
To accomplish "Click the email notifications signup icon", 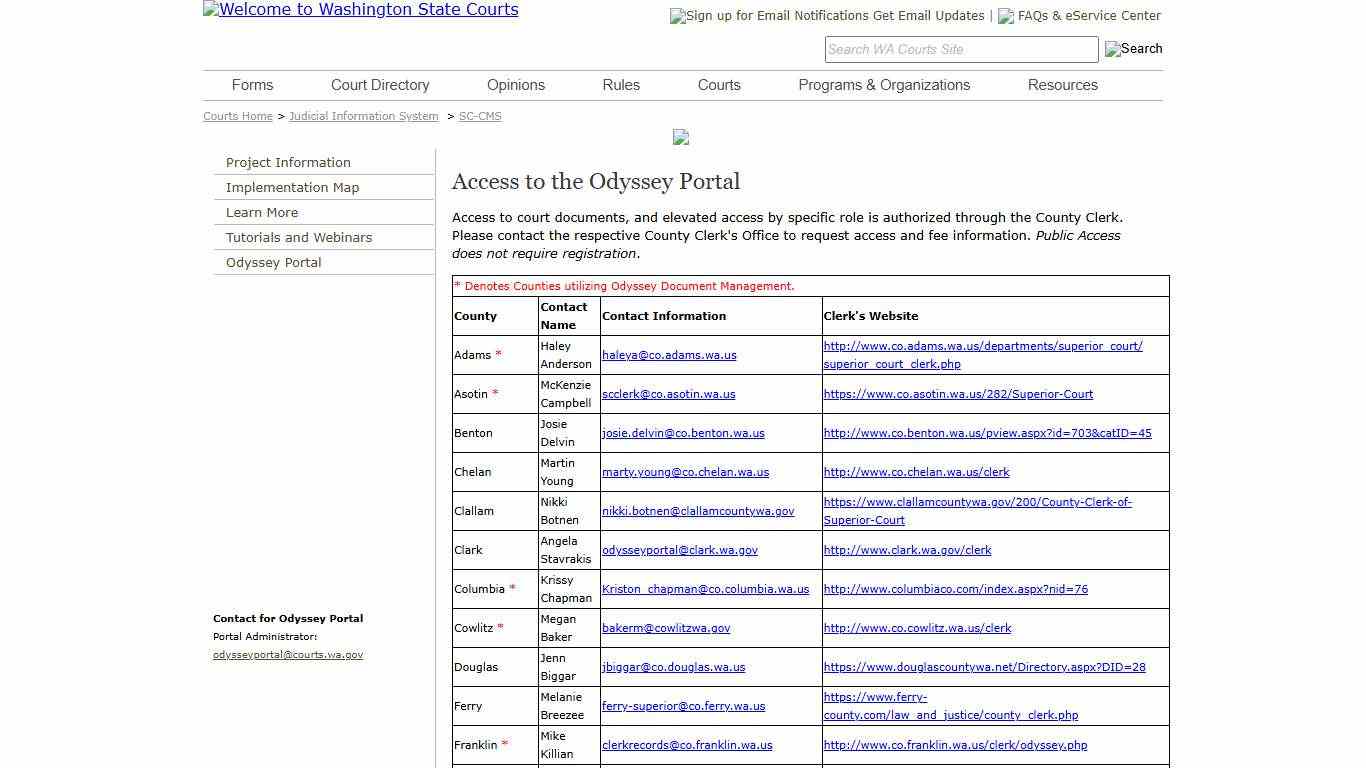I will (x=678, y=16).
